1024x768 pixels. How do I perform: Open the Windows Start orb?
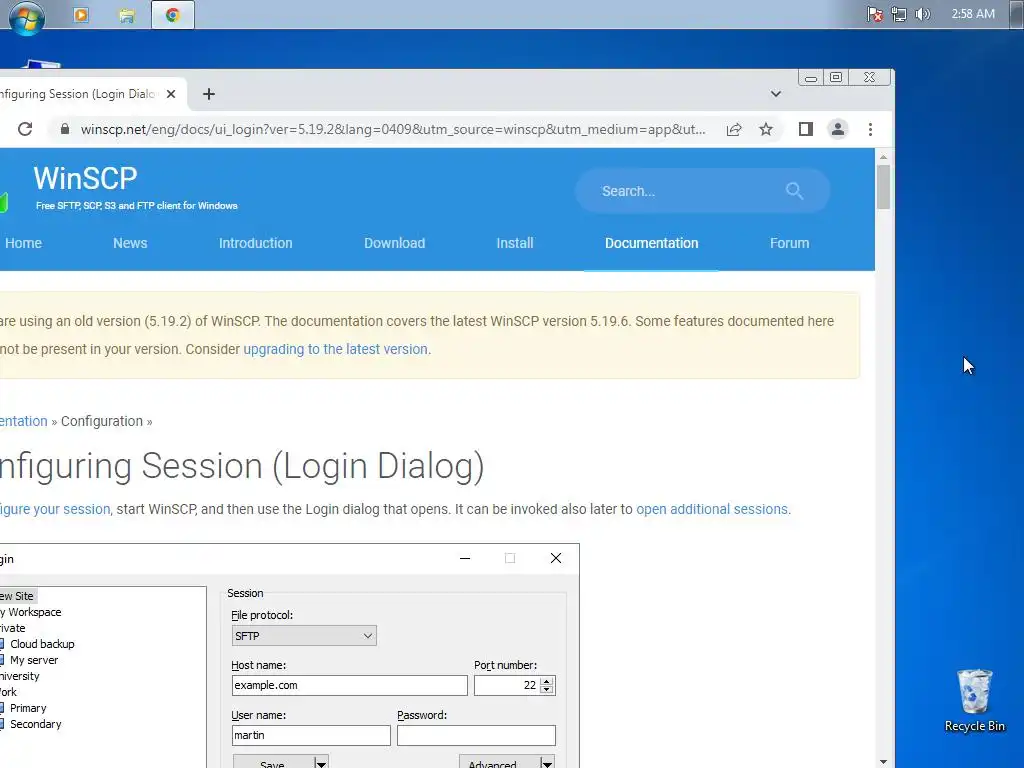[27, 16]
